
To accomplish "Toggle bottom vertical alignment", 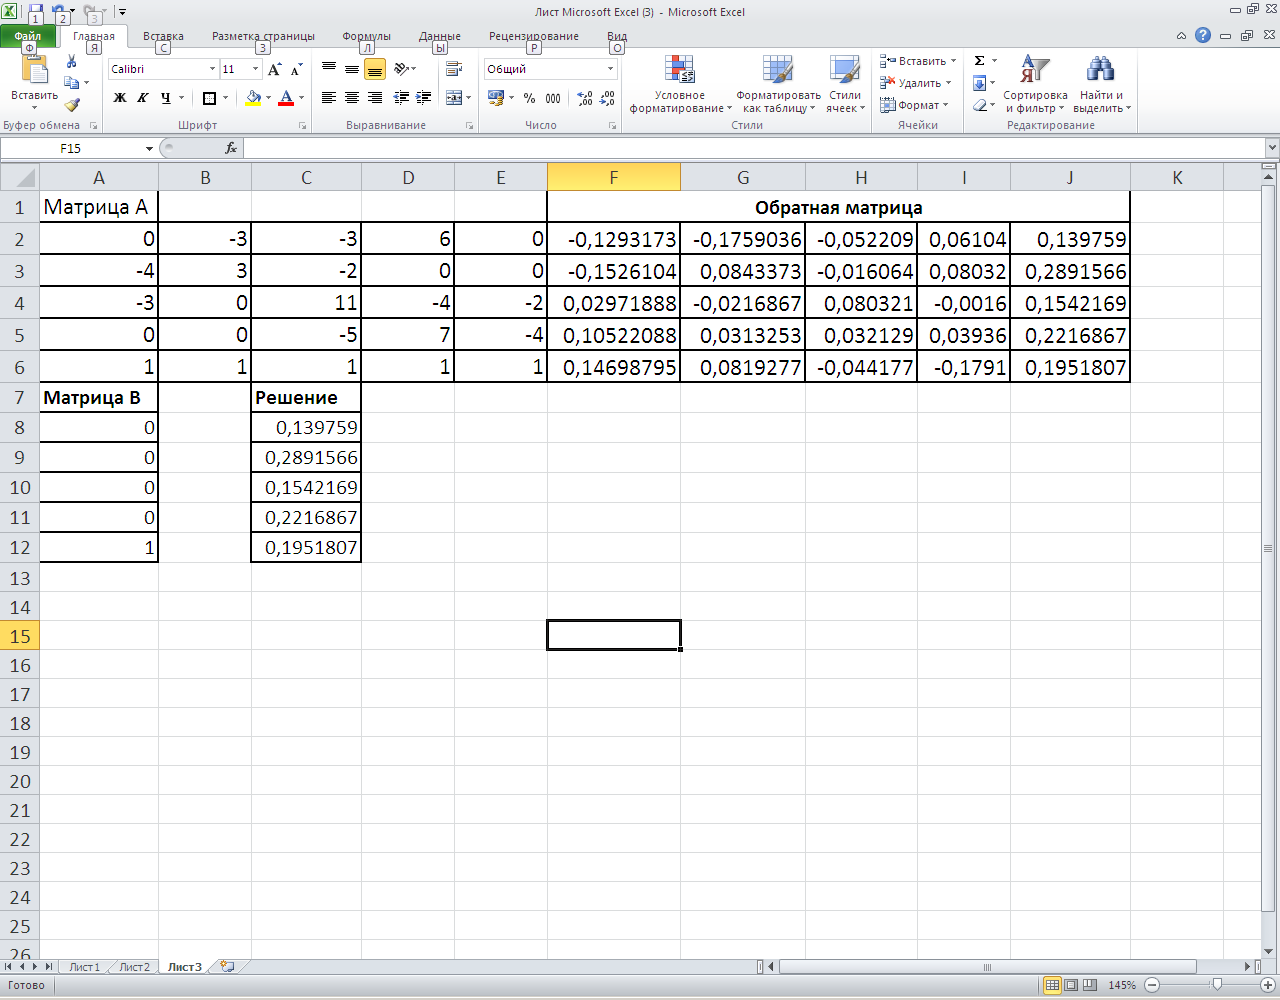I will (375, 69).
